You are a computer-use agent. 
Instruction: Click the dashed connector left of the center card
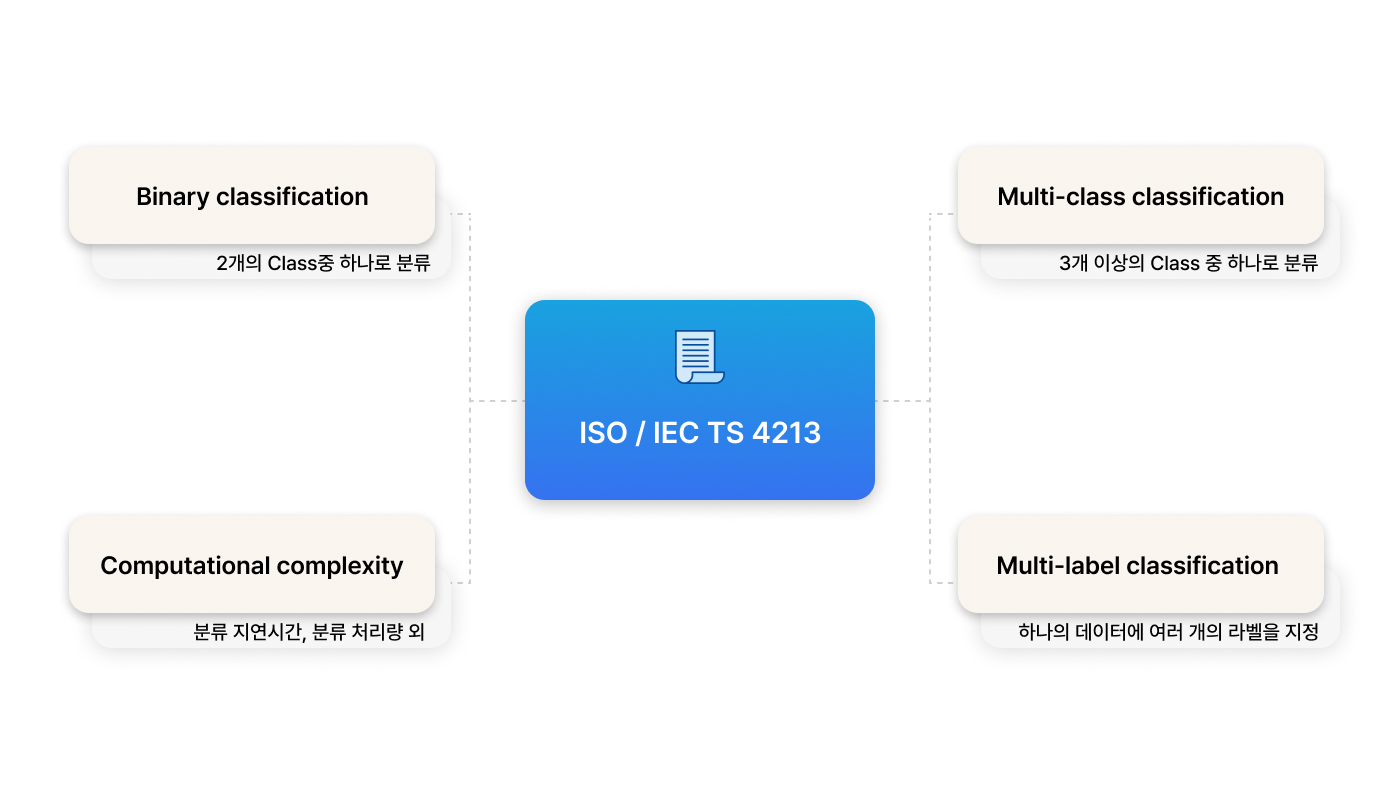[x=497, y=401]
